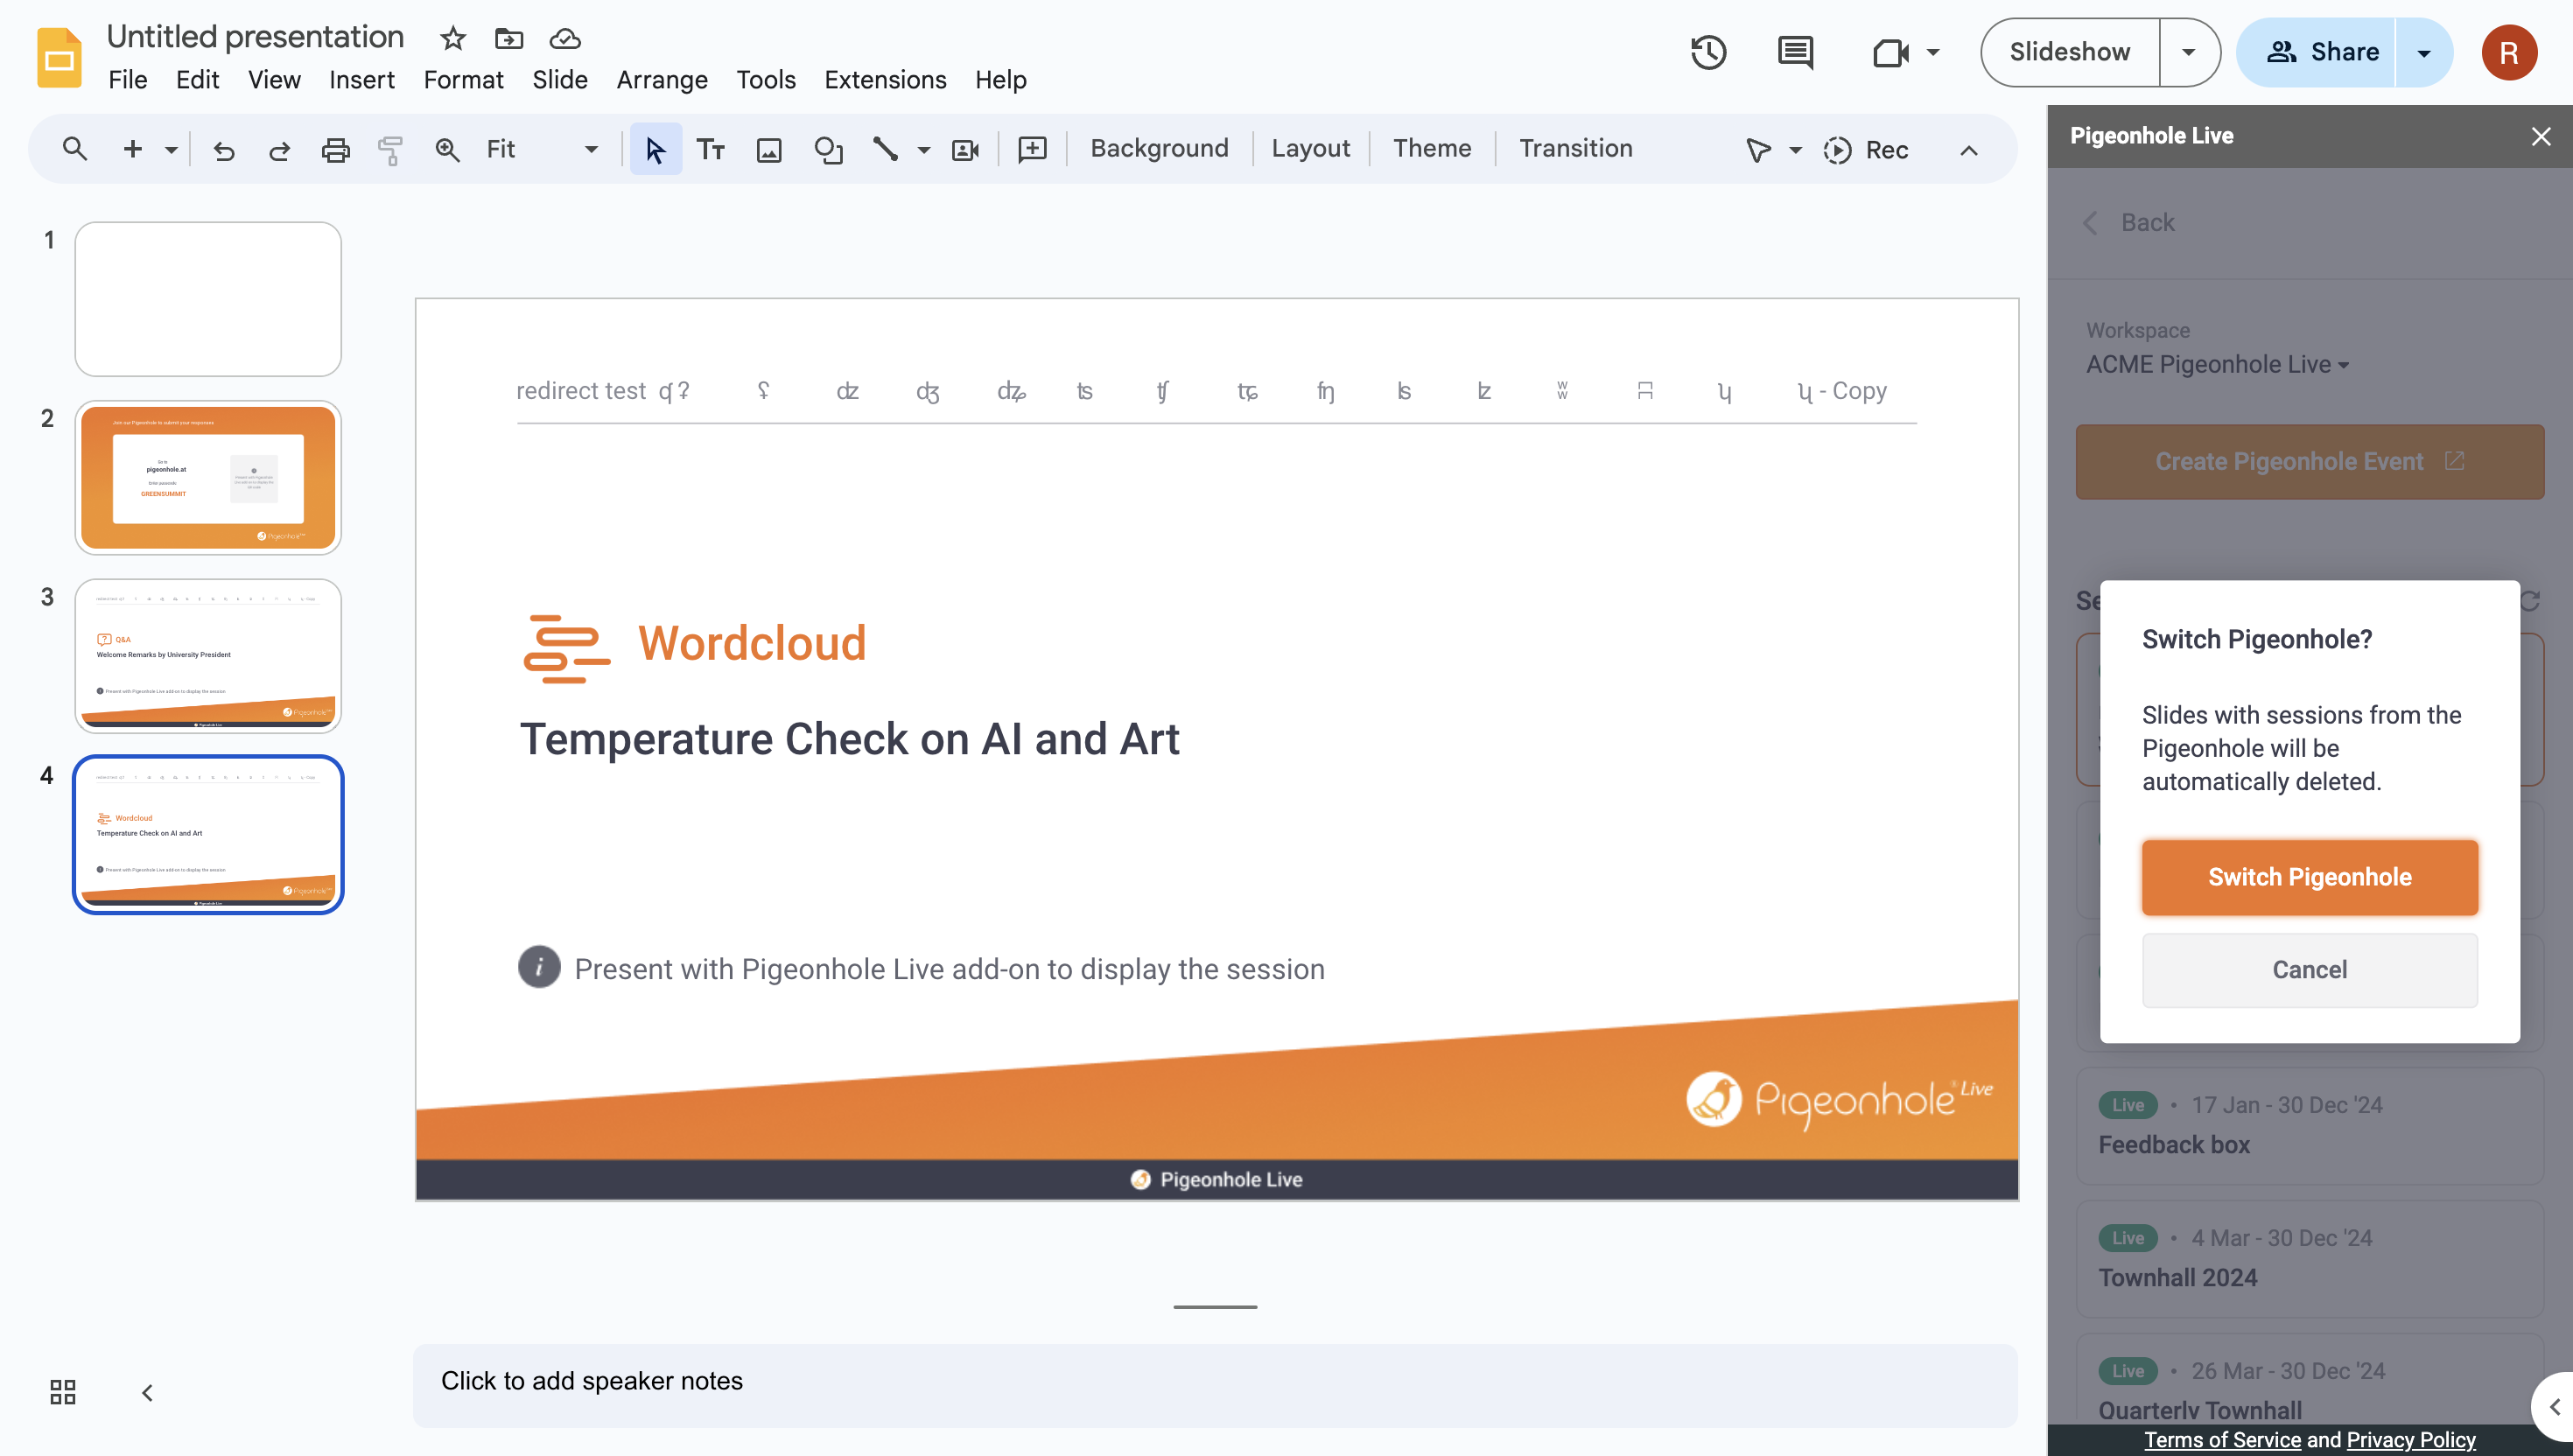Click the Background toolbar button
This screenshot has width=2573, height=1456.
click(1159, 148)
